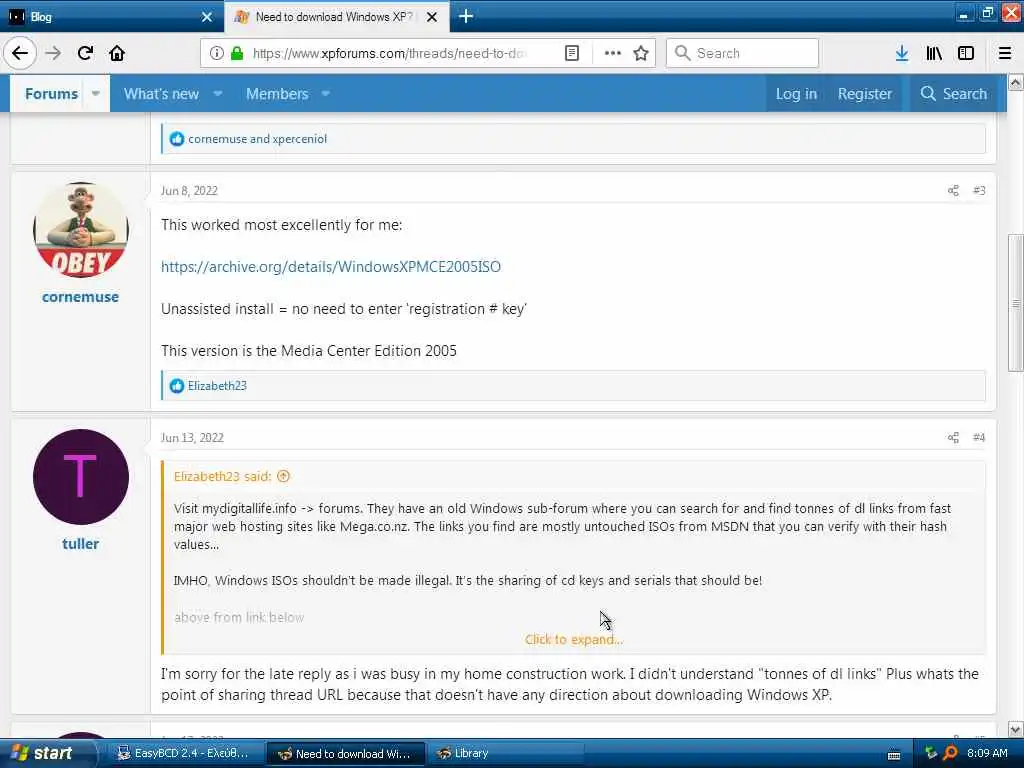Image resolution: width=1024 pixels, height=768 pixels.
Task: Open the downloads arrow panel
Action: pyautogui.click(x=902, y=53)
